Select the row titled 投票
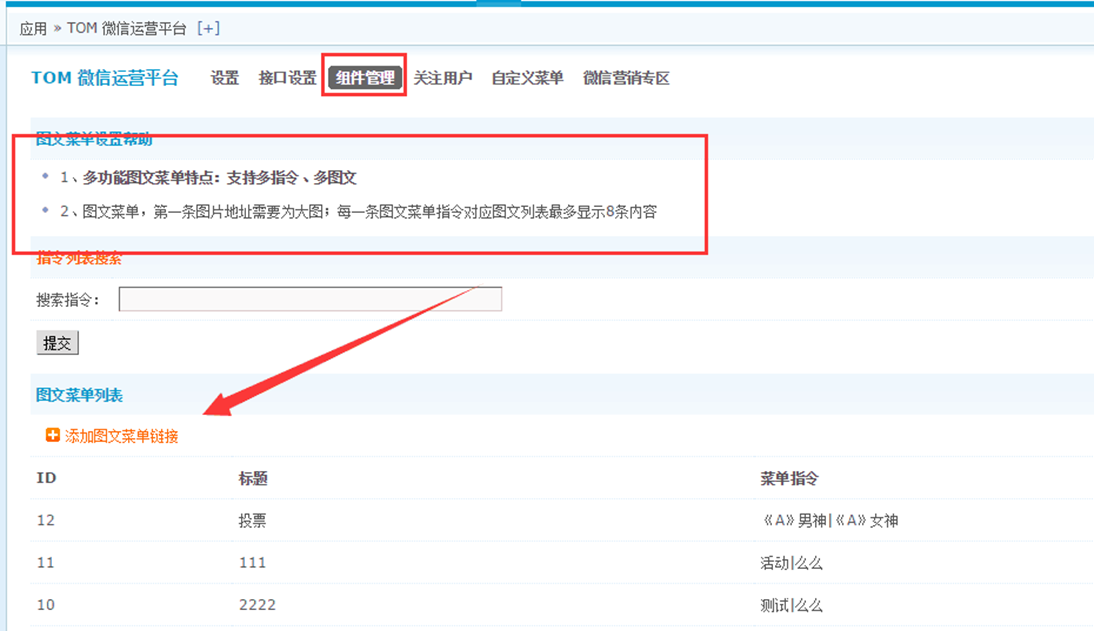 click(x=562, y=521)
